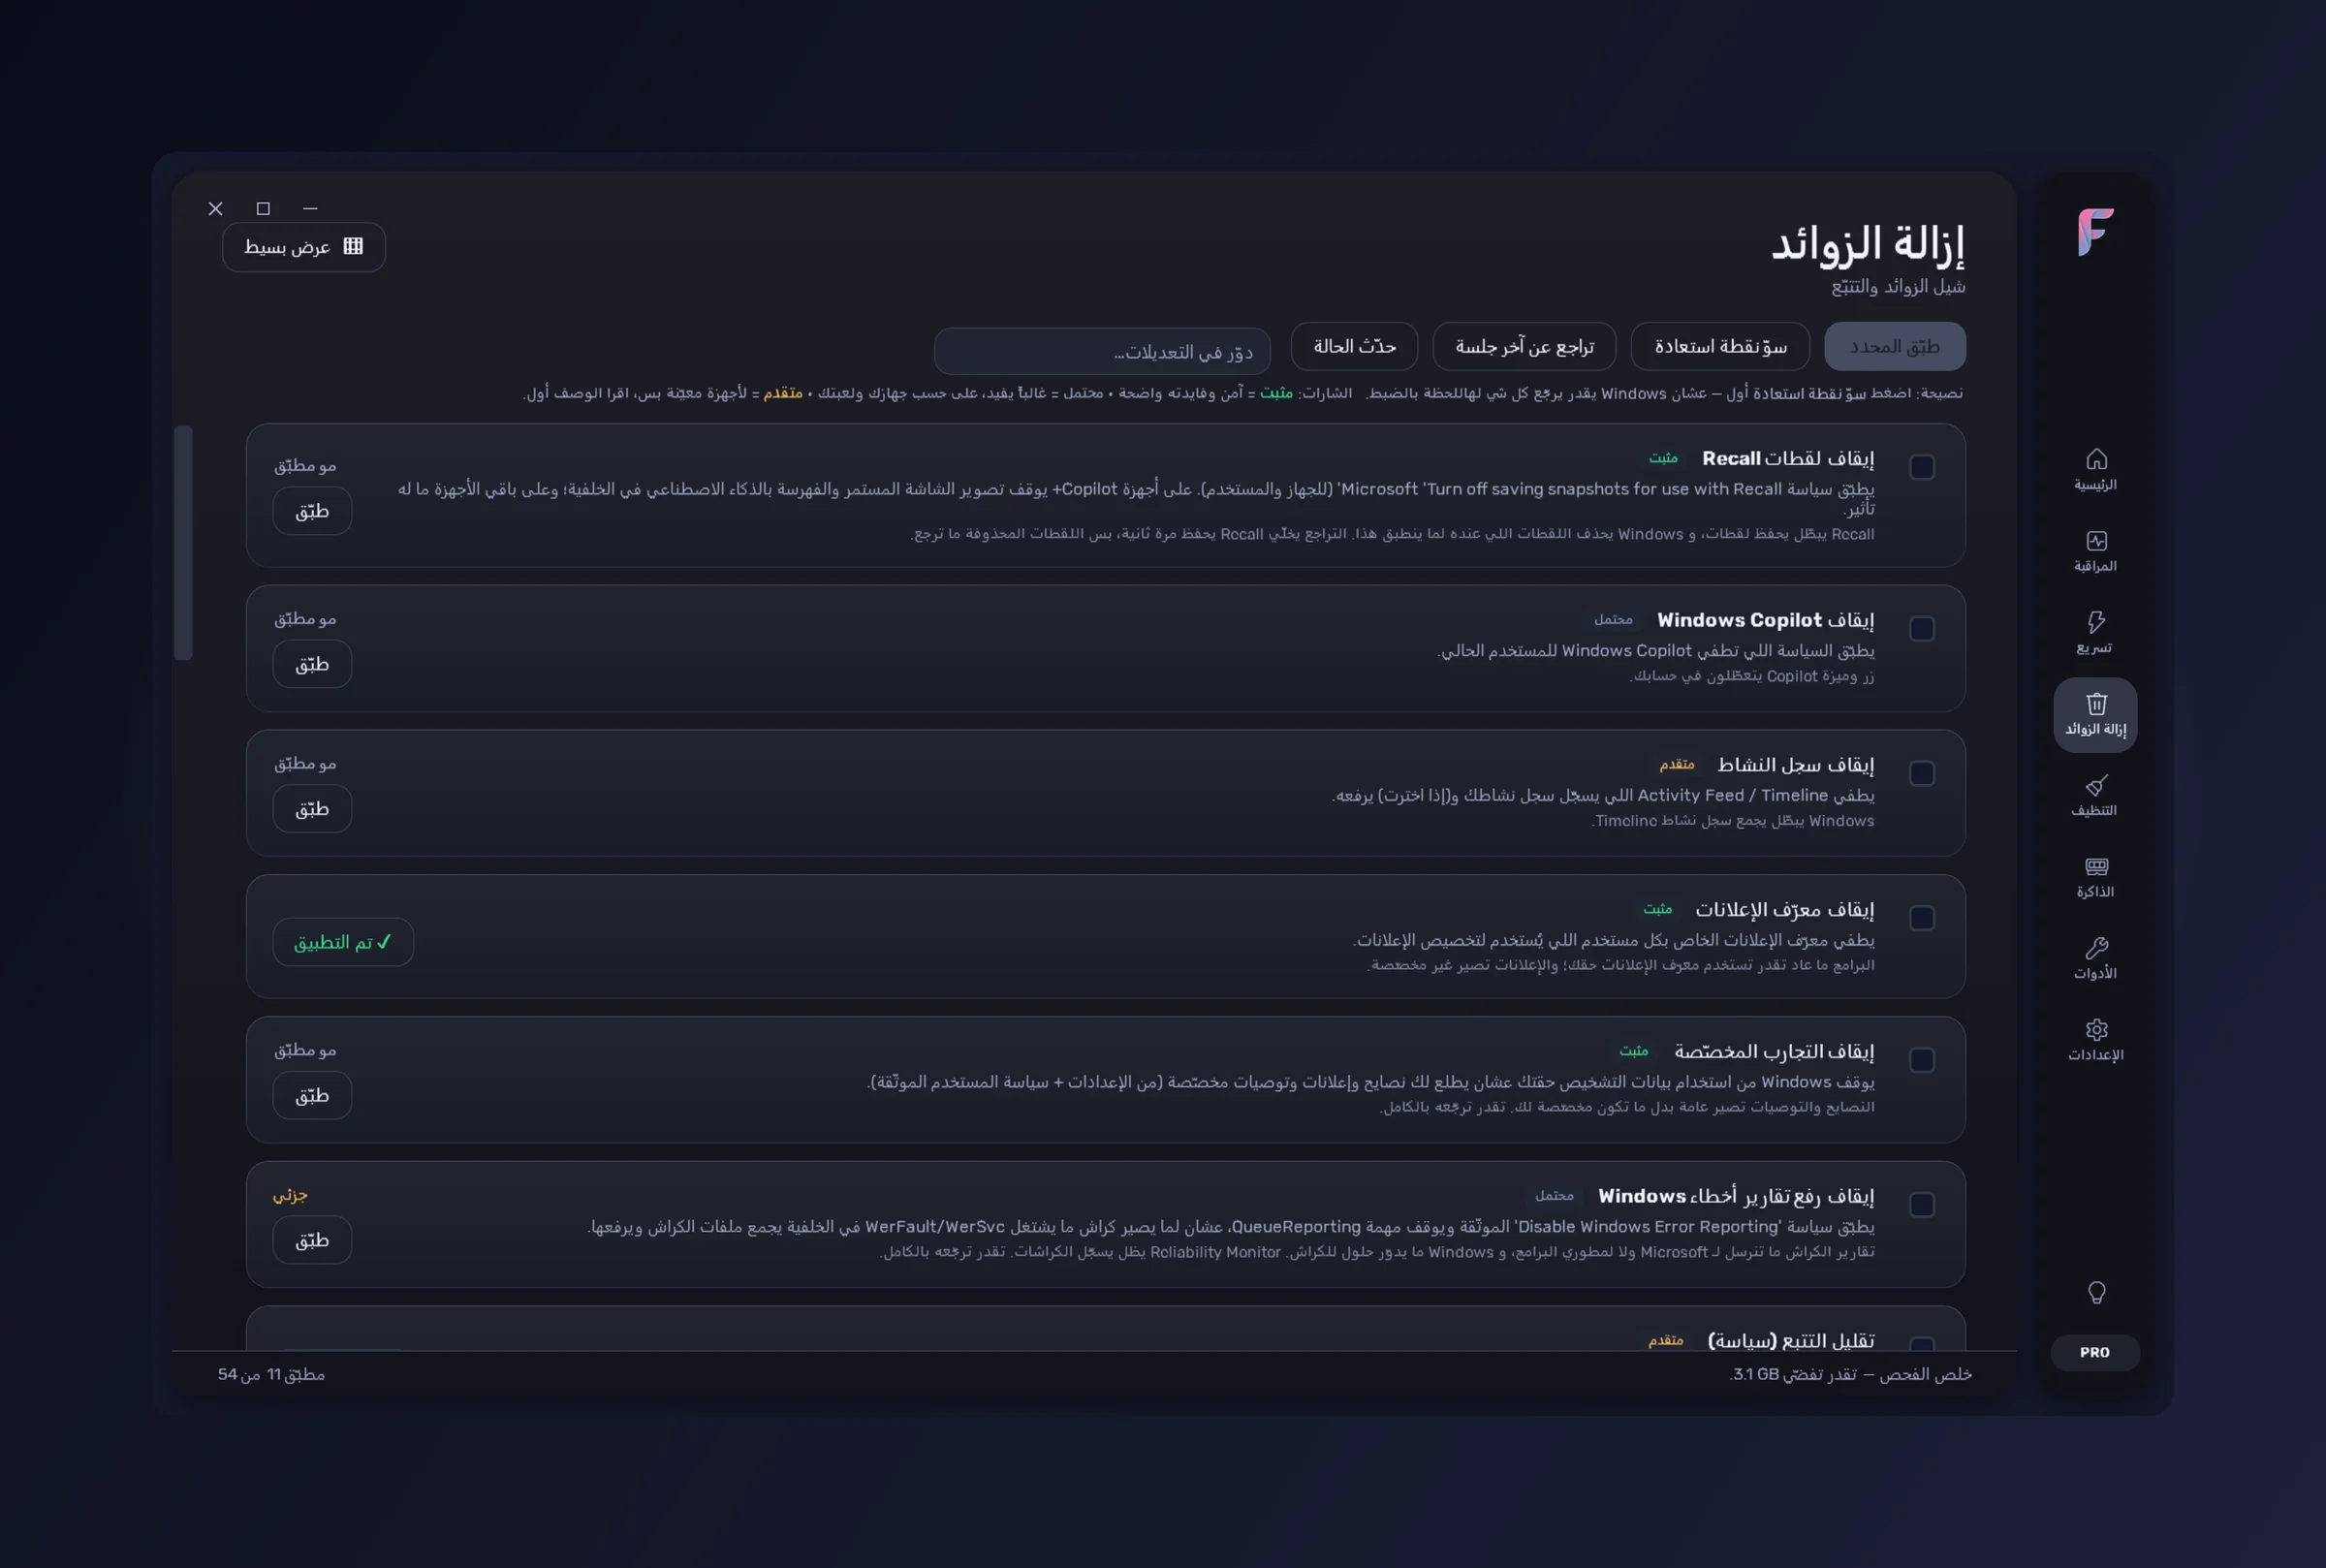Apply the Windows error reporting tweak طبّق
Screen dimensions: 2326x1568
312,1240
